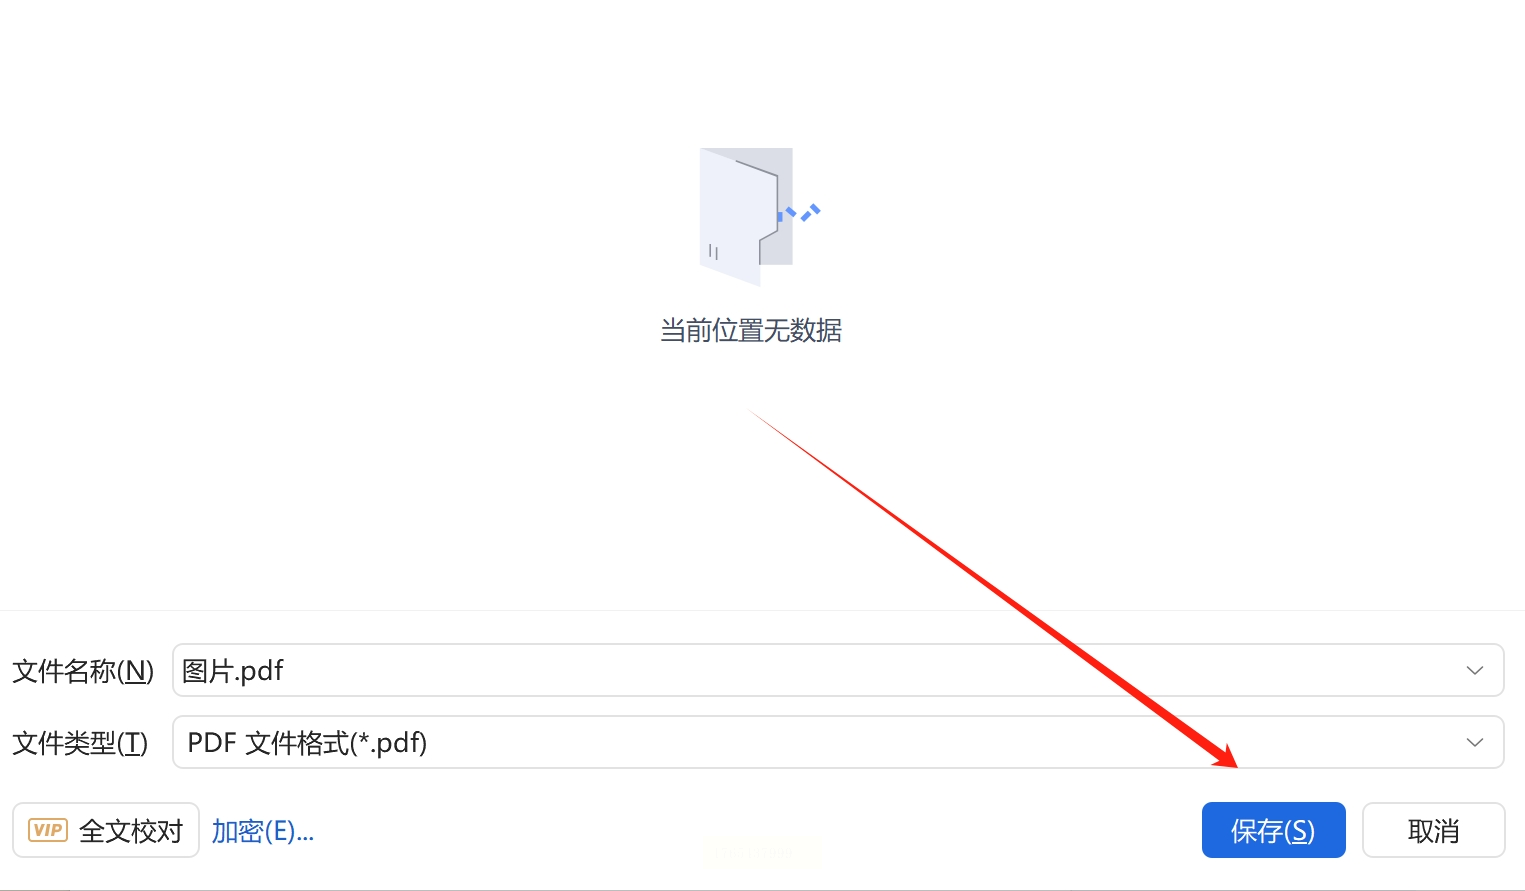
Task: Click the PDF 文件格式(*.pdf) text
Action: point(307,743)
